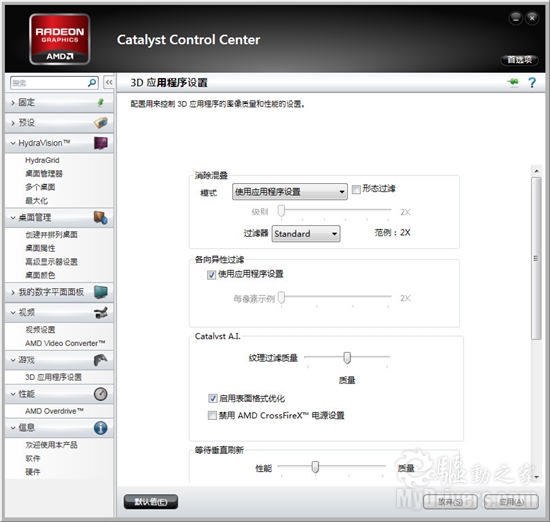Open help with the question mark icon
This screenshot has height=522, width=550.
pos(532,83)
